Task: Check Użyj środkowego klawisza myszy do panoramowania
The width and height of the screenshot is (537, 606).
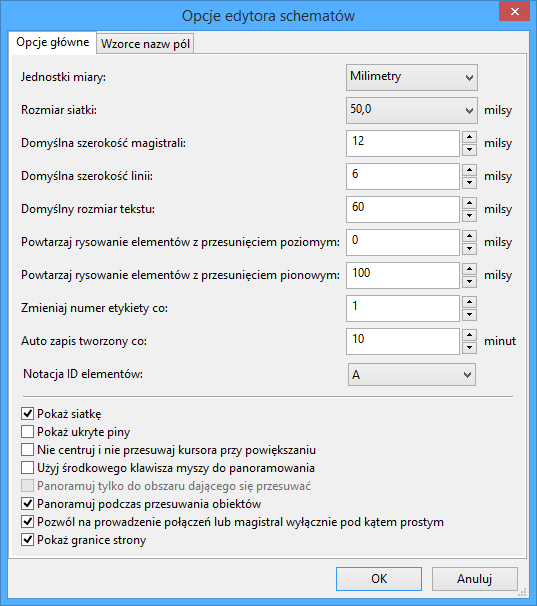Action: click(27, 468)
